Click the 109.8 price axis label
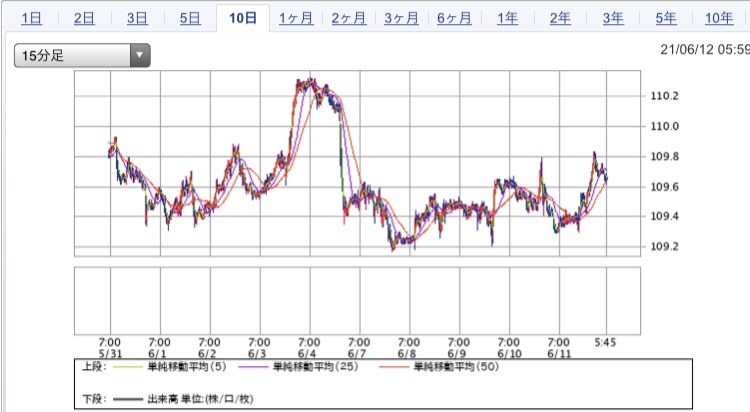This screenshot has width=750, height=412. coord(664,156)
